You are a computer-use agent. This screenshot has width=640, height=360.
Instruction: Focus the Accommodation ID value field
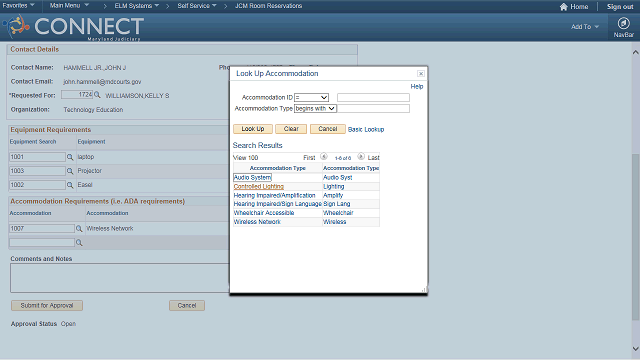pyautogui.click(x=373, y=98)
